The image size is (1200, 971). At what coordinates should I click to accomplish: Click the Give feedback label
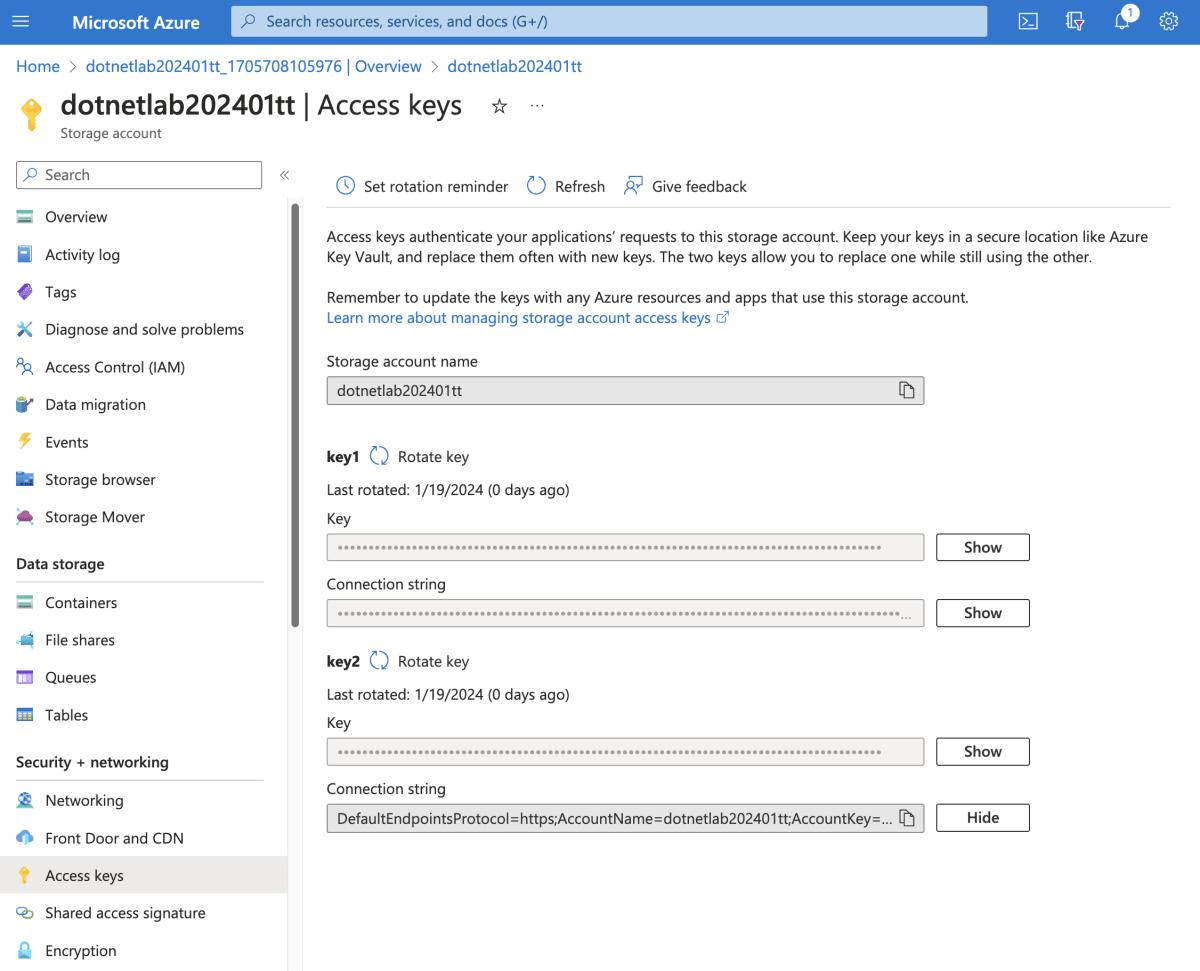699,187
